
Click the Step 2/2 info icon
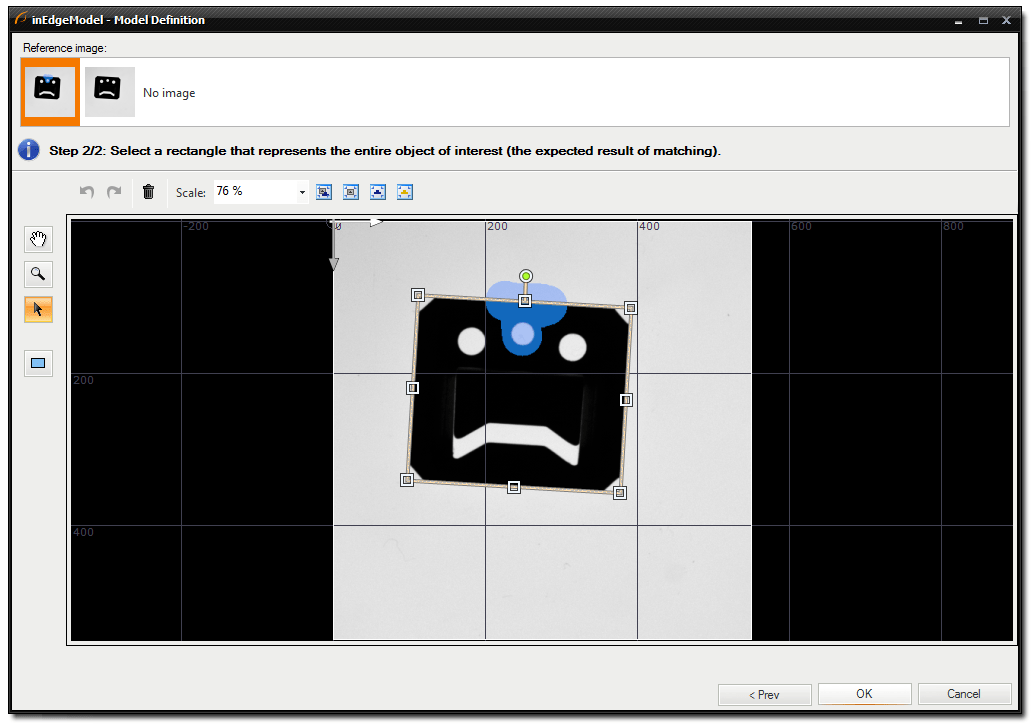point(28,150)
